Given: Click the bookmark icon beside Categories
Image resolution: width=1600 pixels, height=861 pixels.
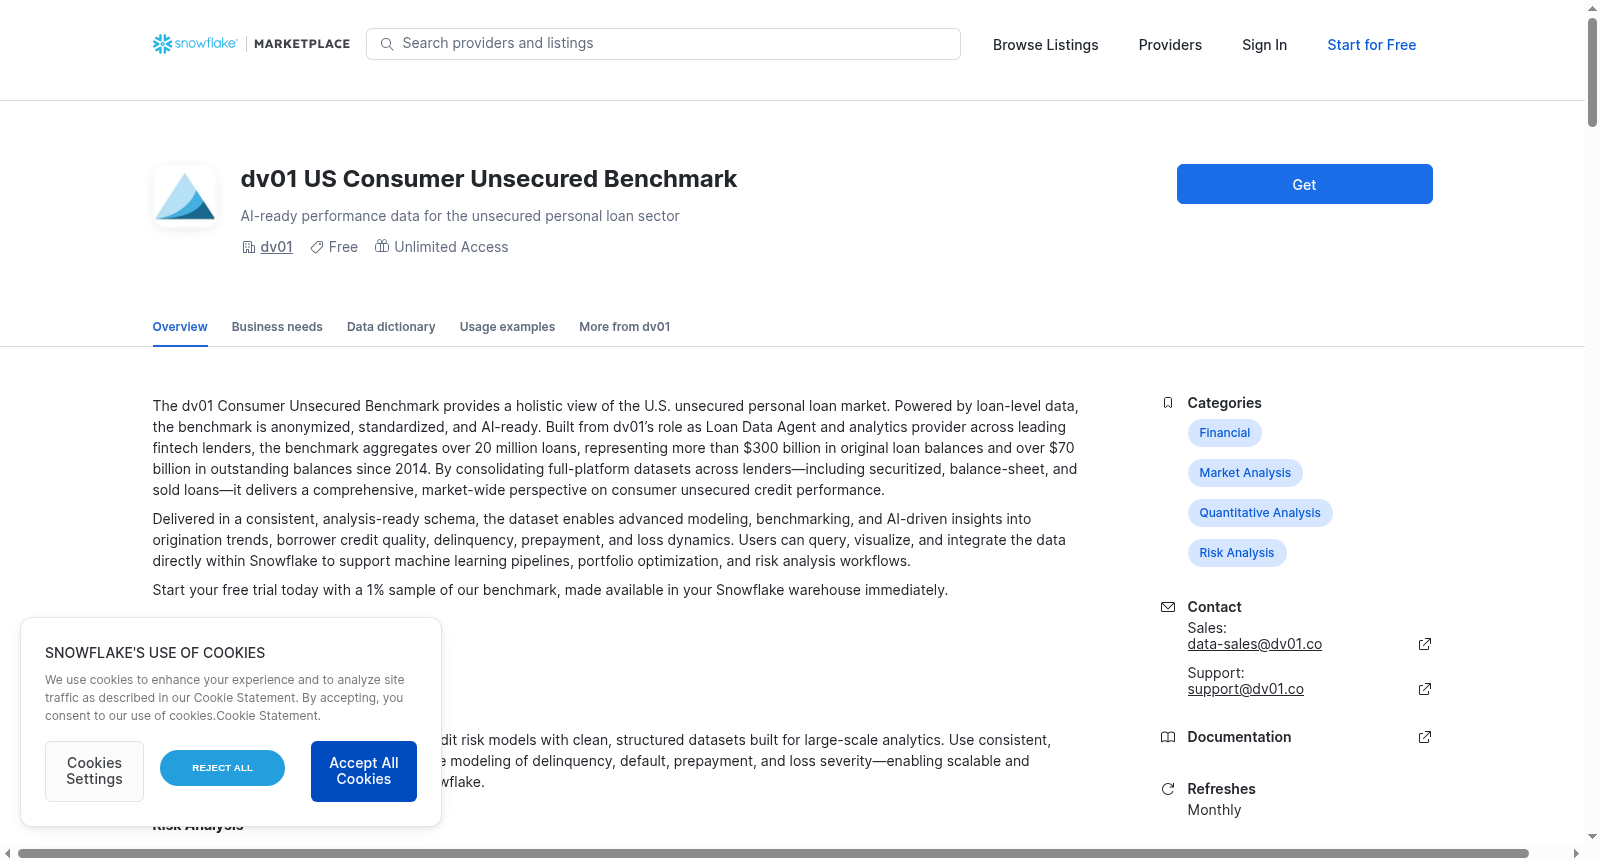Looking at the screenshot, I should click(1167, 403).
